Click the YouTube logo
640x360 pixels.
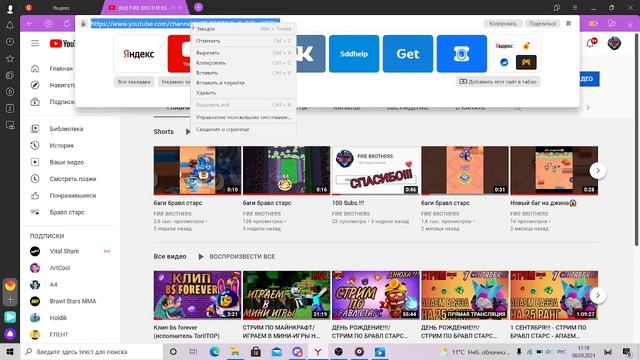pos(62,43)
